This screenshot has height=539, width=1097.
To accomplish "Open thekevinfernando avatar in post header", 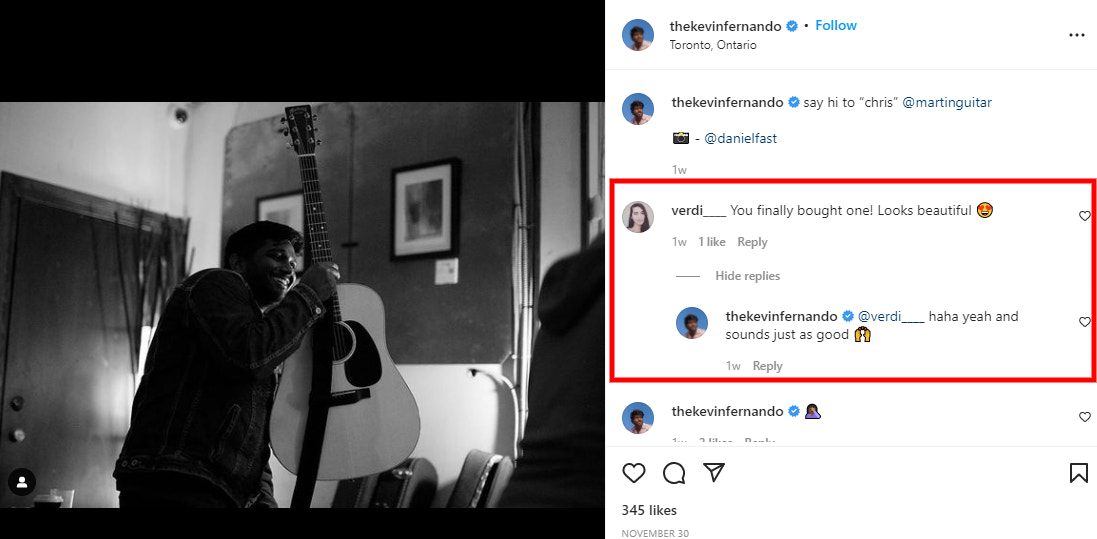I will pyautogui.click(x=638, y=35).
